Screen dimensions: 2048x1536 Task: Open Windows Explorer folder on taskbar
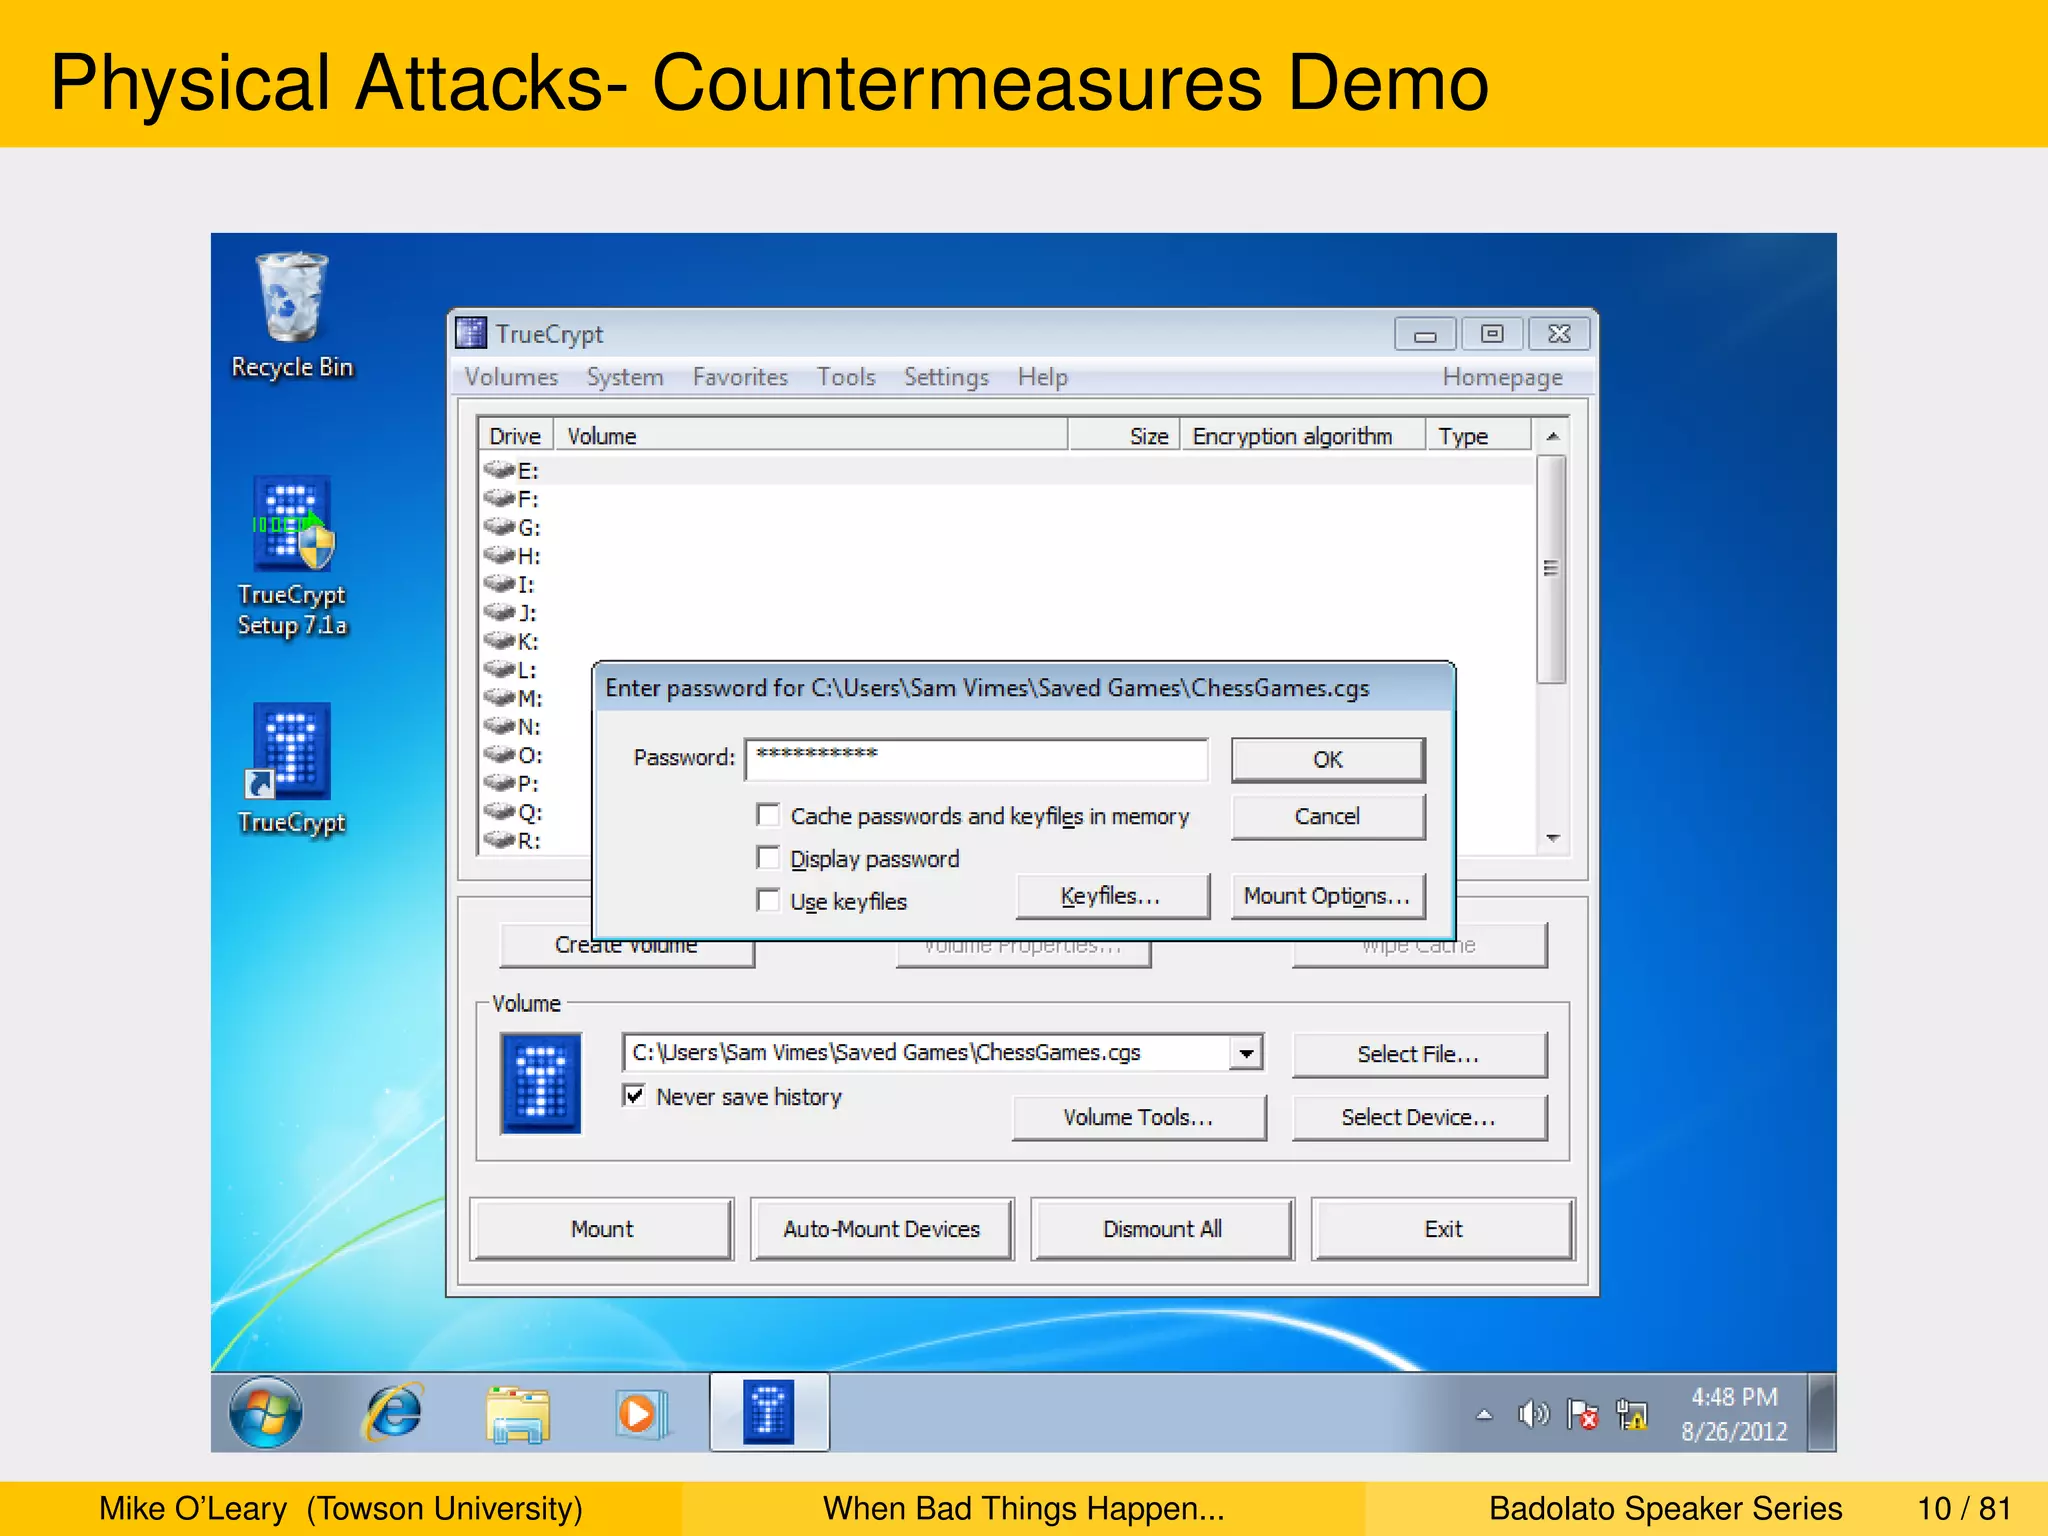(518, 1414)
